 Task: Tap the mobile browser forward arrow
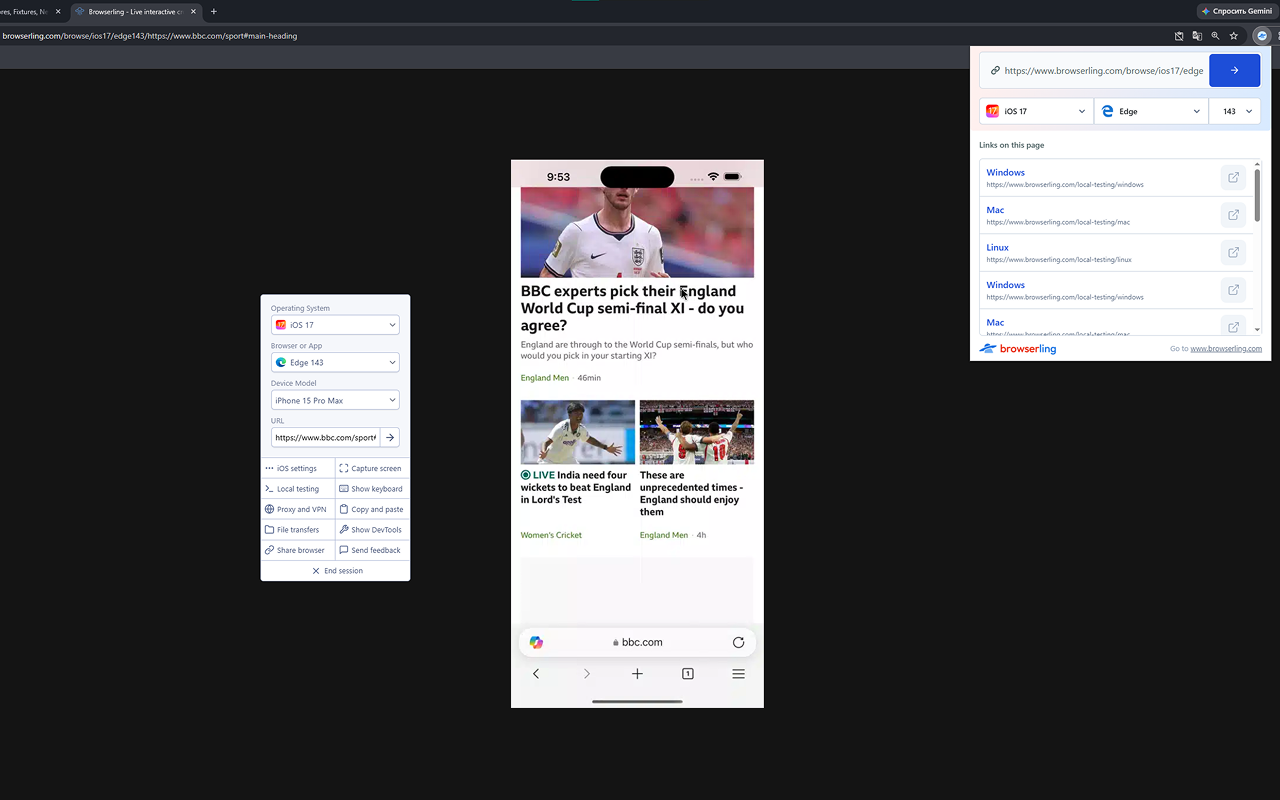point(587,674)
